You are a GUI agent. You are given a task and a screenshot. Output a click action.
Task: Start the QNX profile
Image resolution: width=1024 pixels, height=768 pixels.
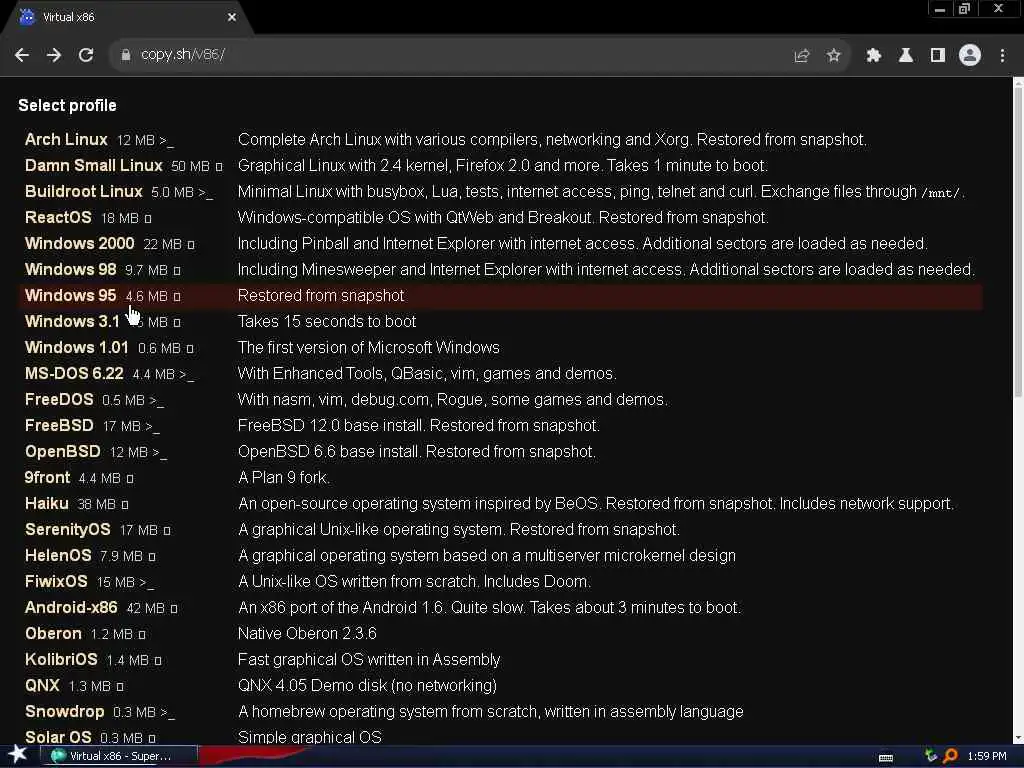[x=42, y=686]
